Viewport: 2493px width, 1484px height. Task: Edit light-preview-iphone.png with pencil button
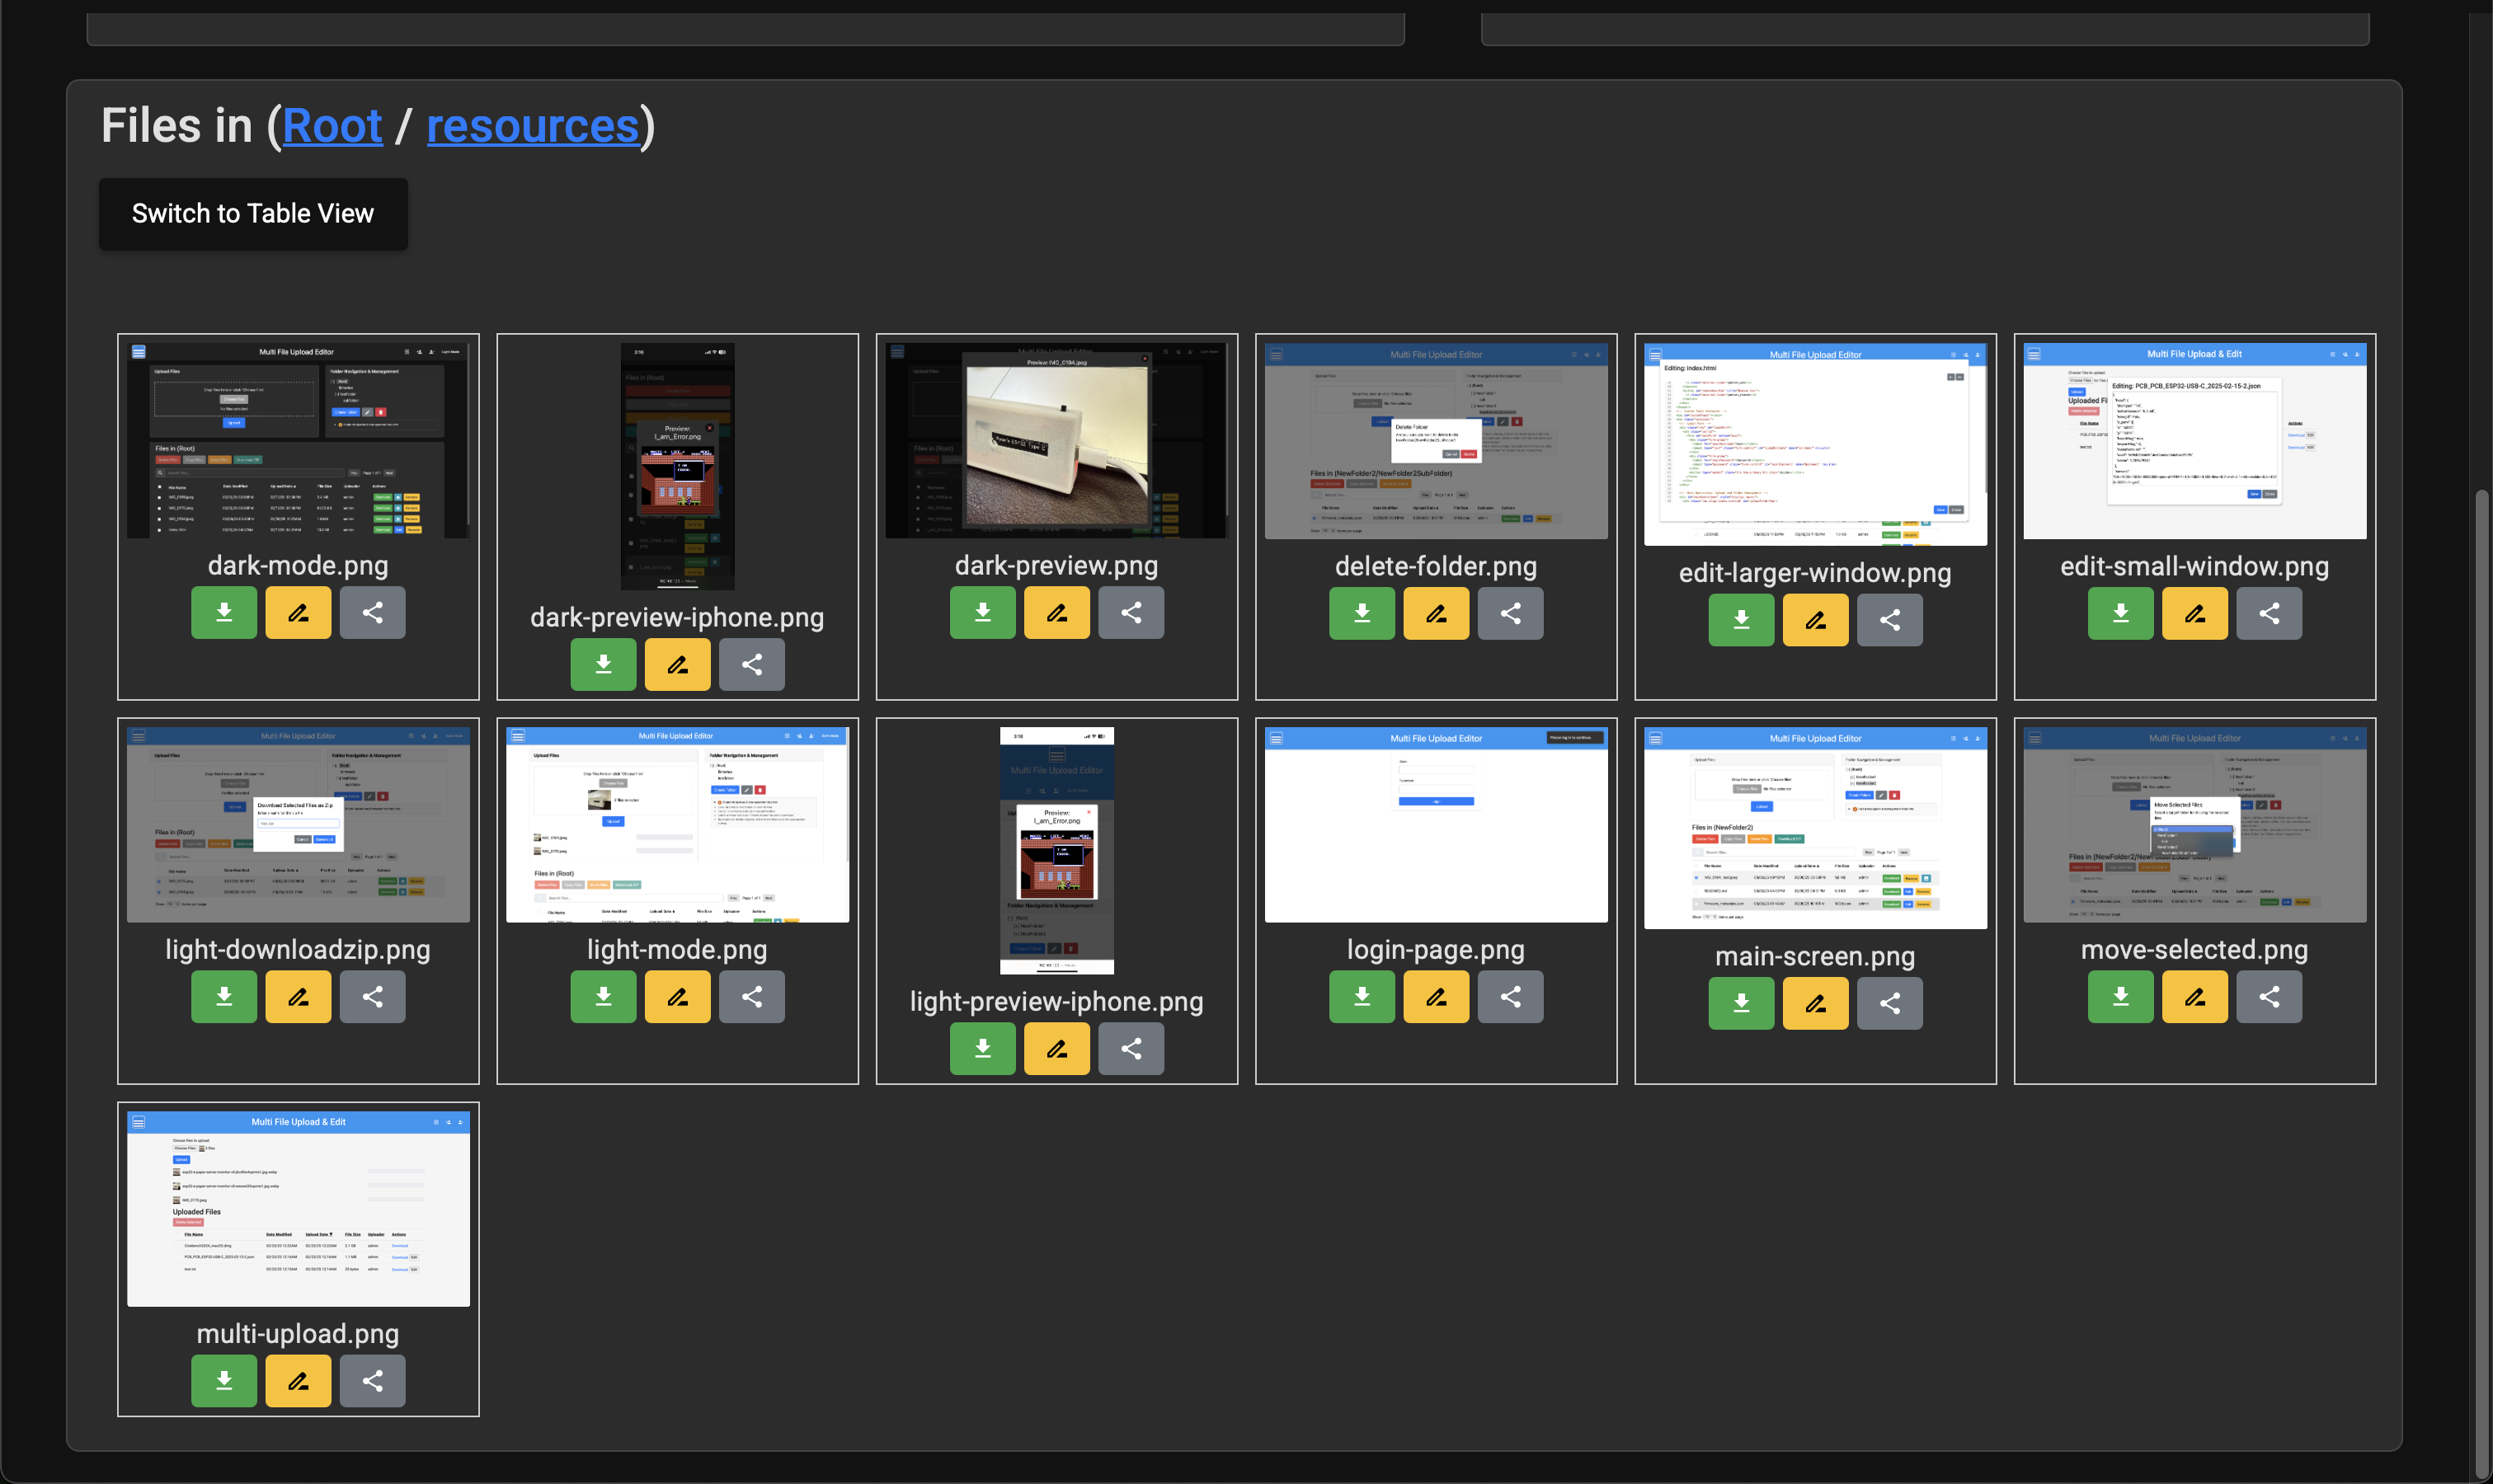pyautogui.click(x=1056, y=1048)
